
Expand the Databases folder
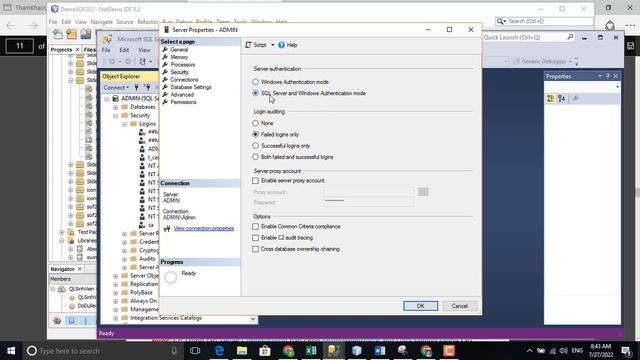(116, 107)
